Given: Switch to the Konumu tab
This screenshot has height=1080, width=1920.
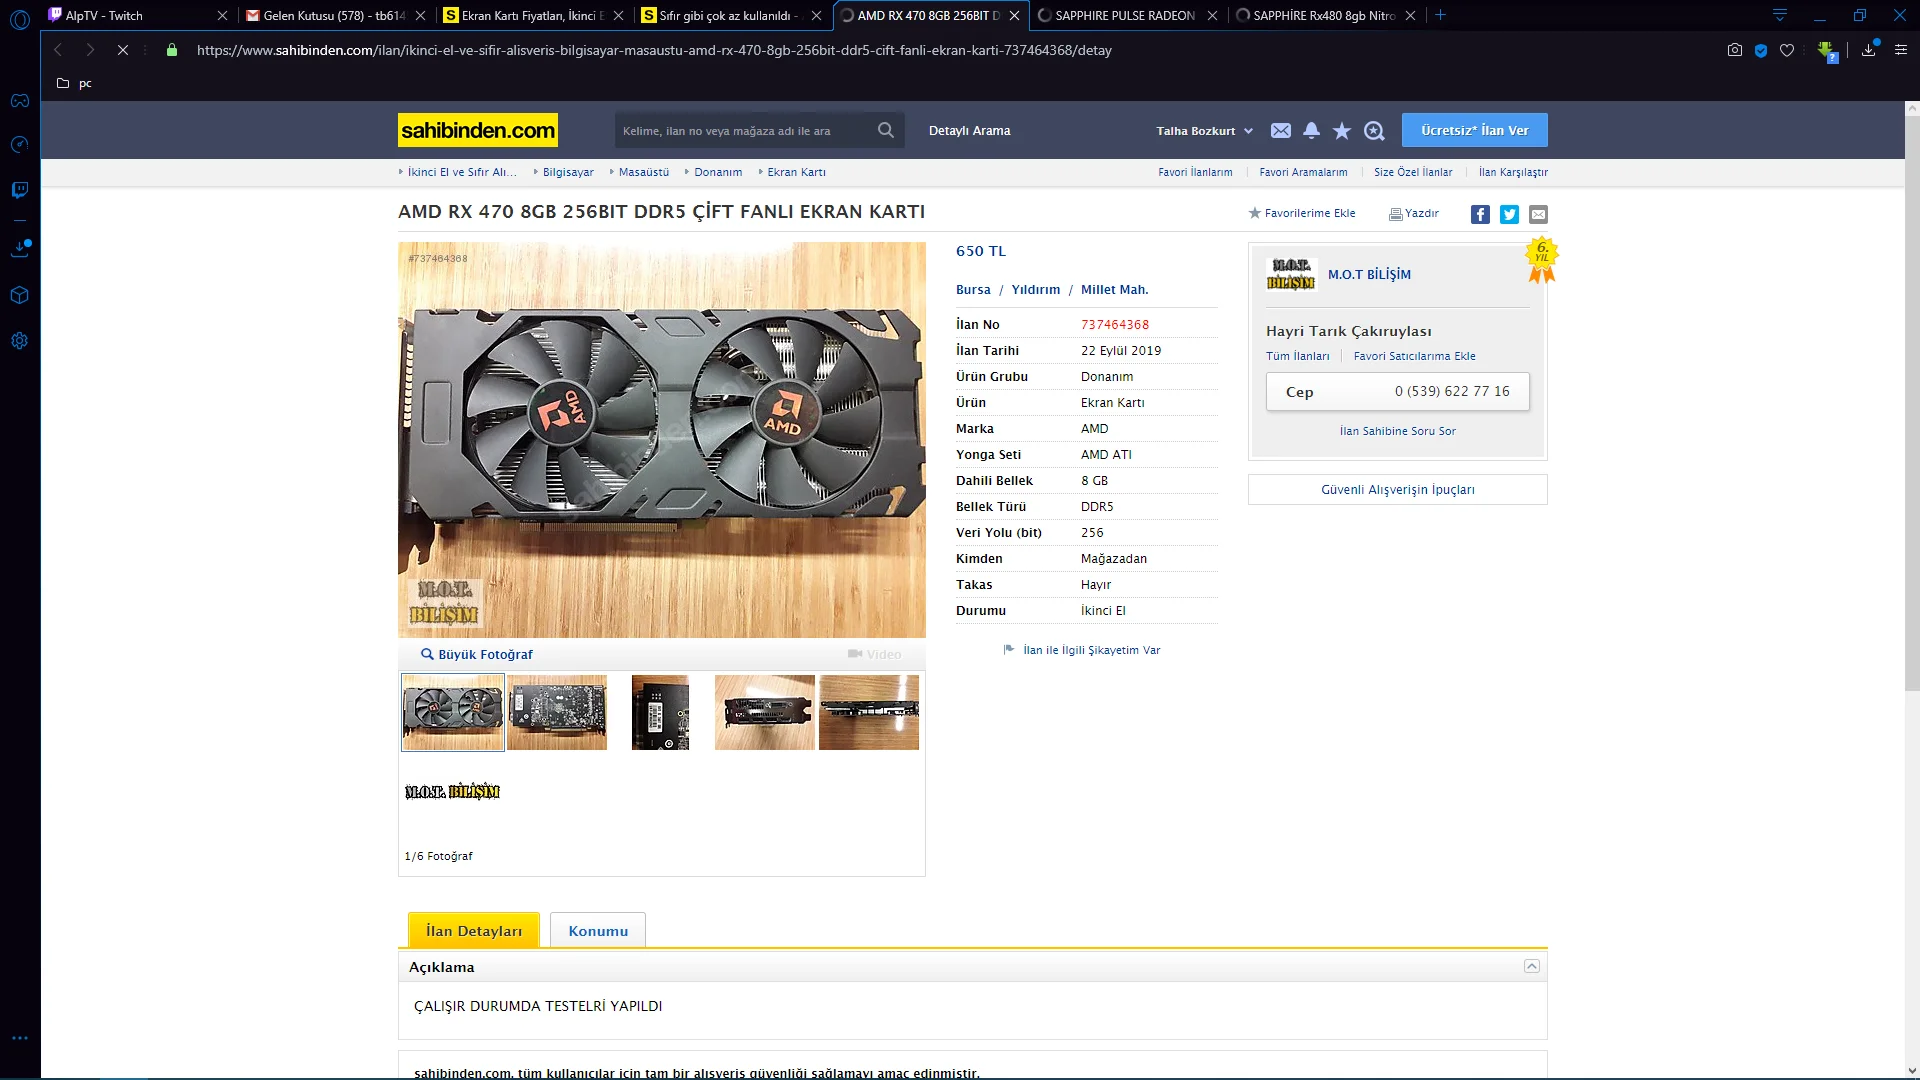Looking at the screenshot, I should (x=598, y=931).
